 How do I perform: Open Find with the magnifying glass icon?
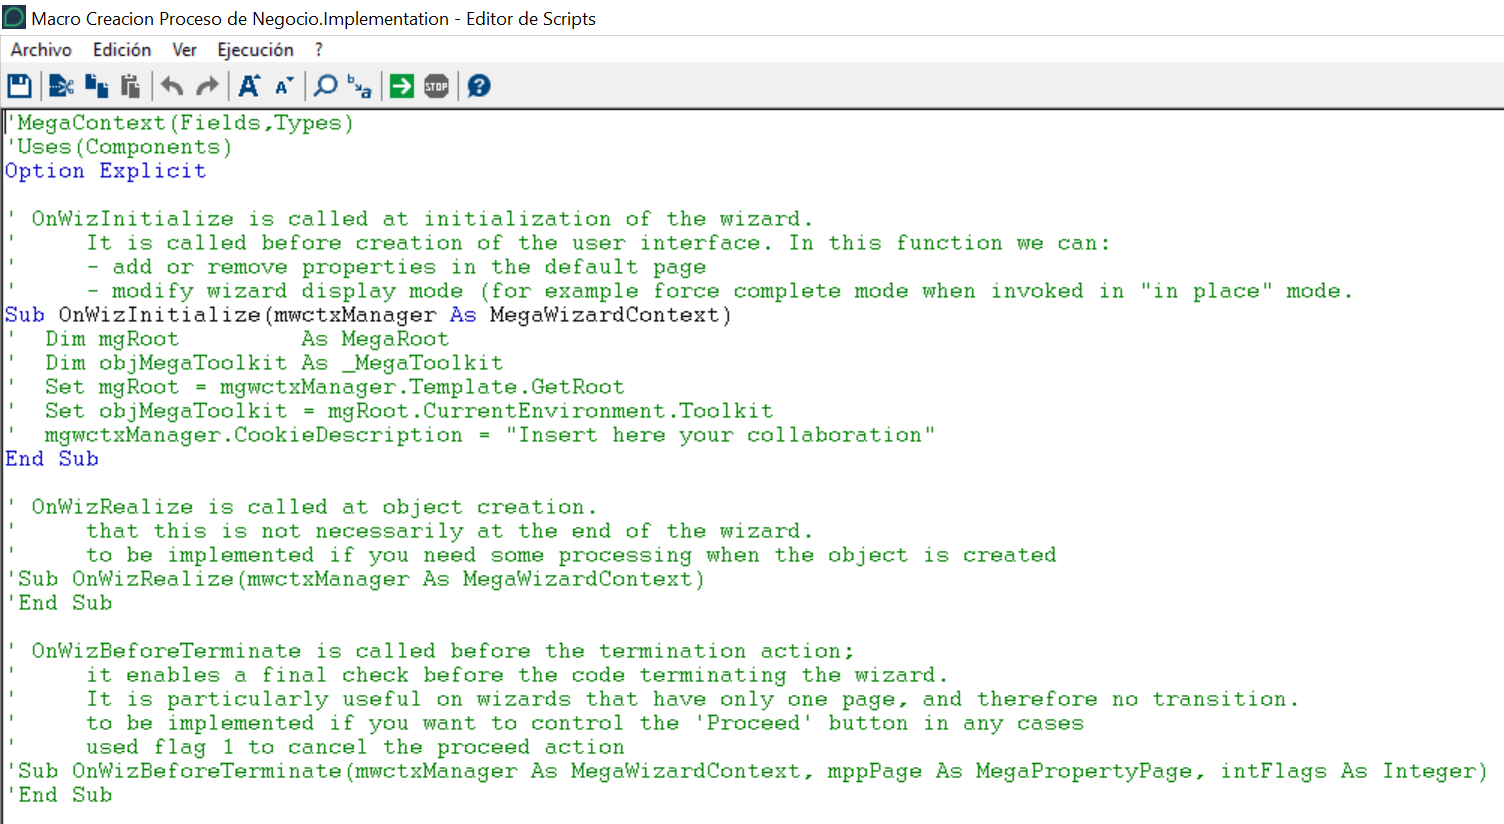(x=325, y=86)
